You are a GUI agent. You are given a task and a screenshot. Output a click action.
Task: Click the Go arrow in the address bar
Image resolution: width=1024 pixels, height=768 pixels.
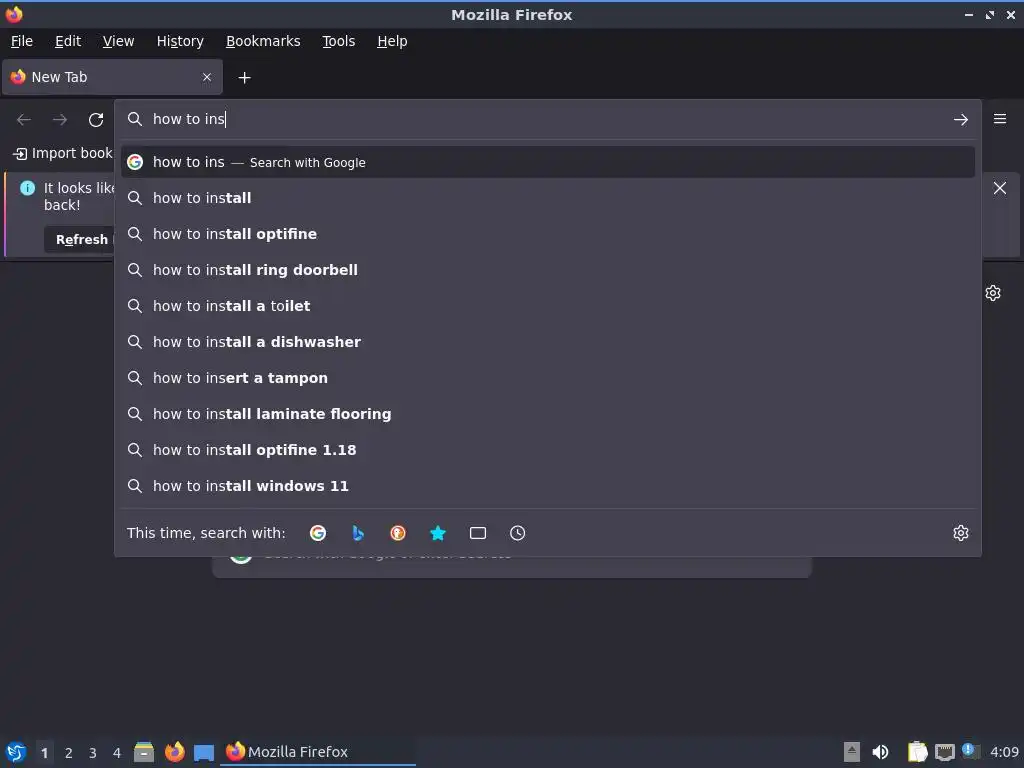[x=961, y=120]
